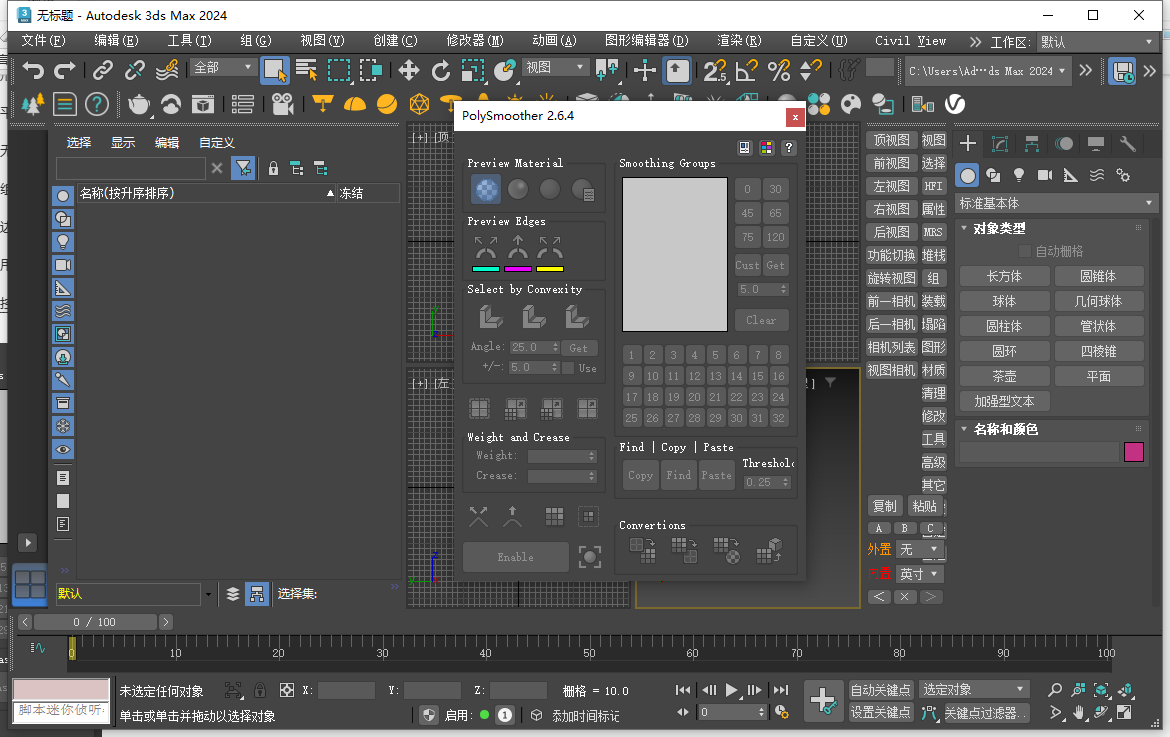Click the Undo arrow in main toolbar
The image size is (1170, 737).
pyautogui.click(x=32, y=70)
